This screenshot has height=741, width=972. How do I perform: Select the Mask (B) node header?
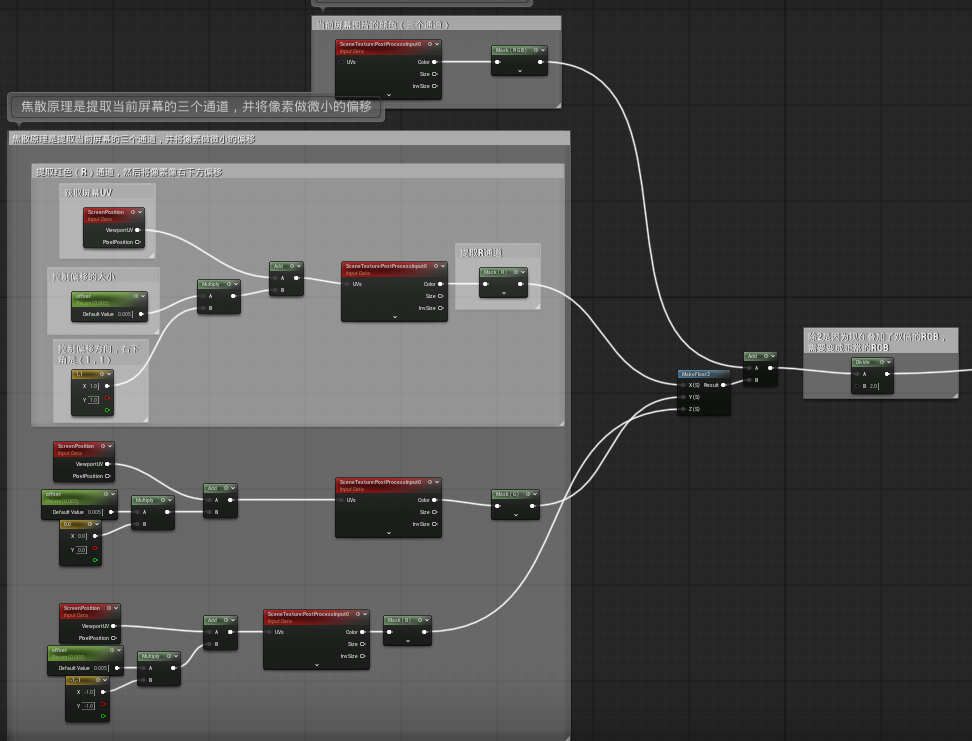point(400,620)
